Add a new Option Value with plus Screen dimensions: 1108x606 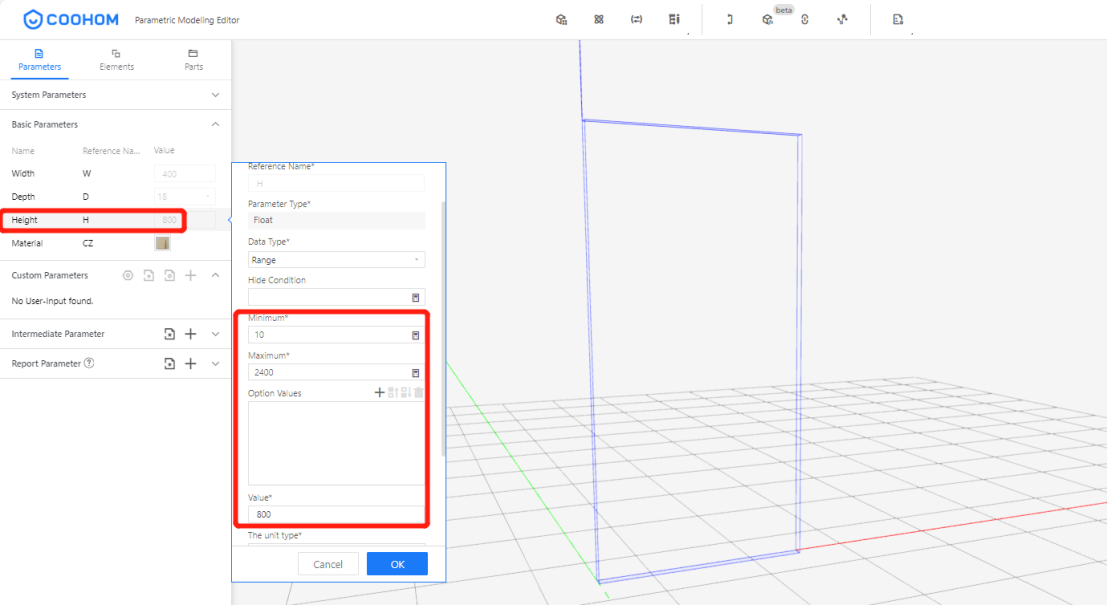coord(379,393)
